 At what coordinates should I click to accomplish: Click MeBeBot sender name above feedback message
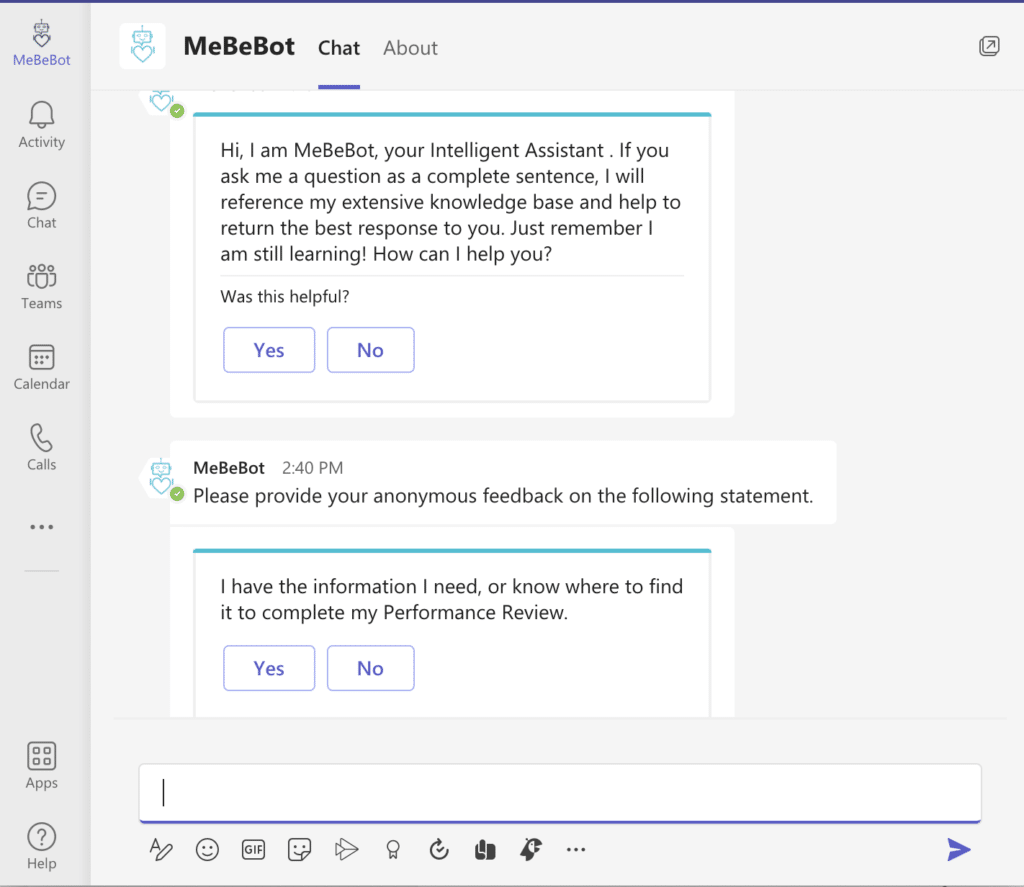click(x=229, y=468)
